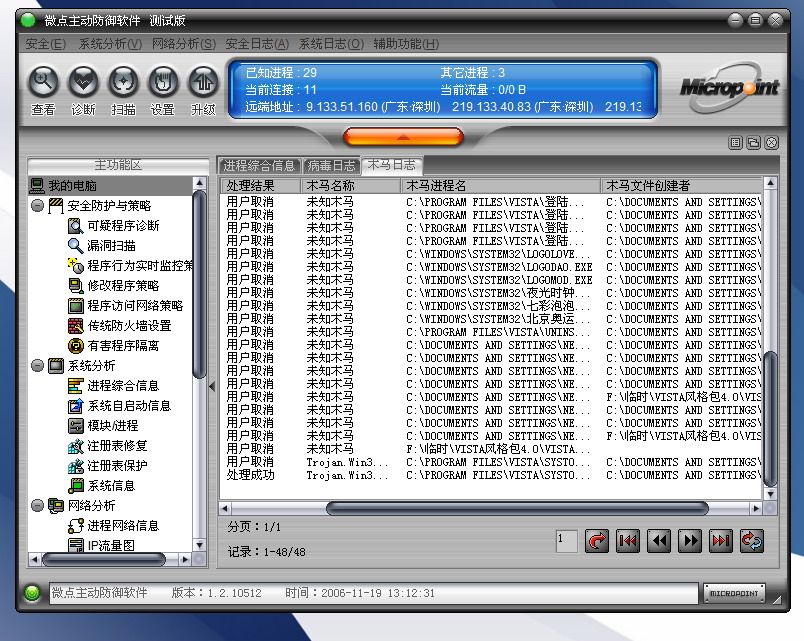Click the MICROPOINT button in status bar
The width and height of the screenshot is (804, 641).
734,593
